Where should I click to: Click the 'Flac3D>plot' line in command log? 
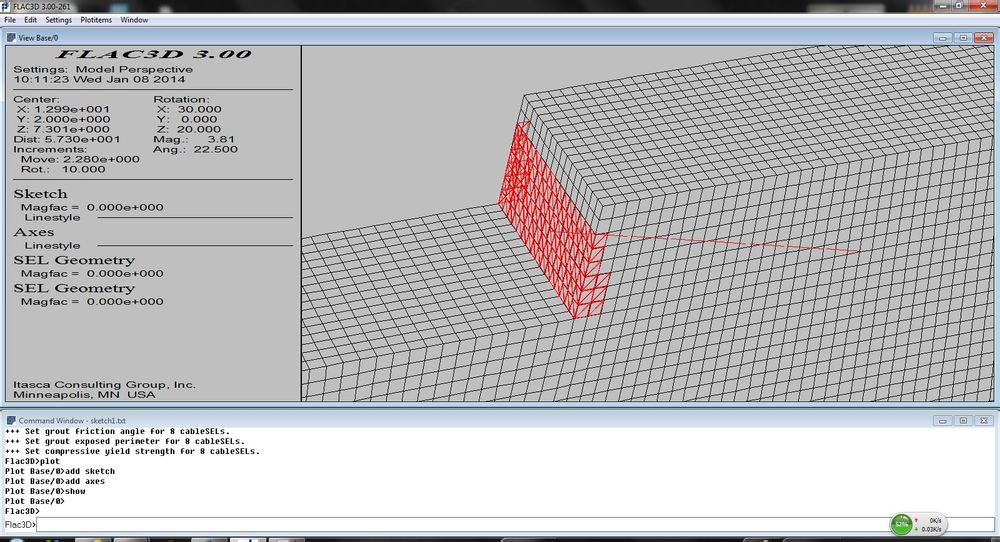32,461
